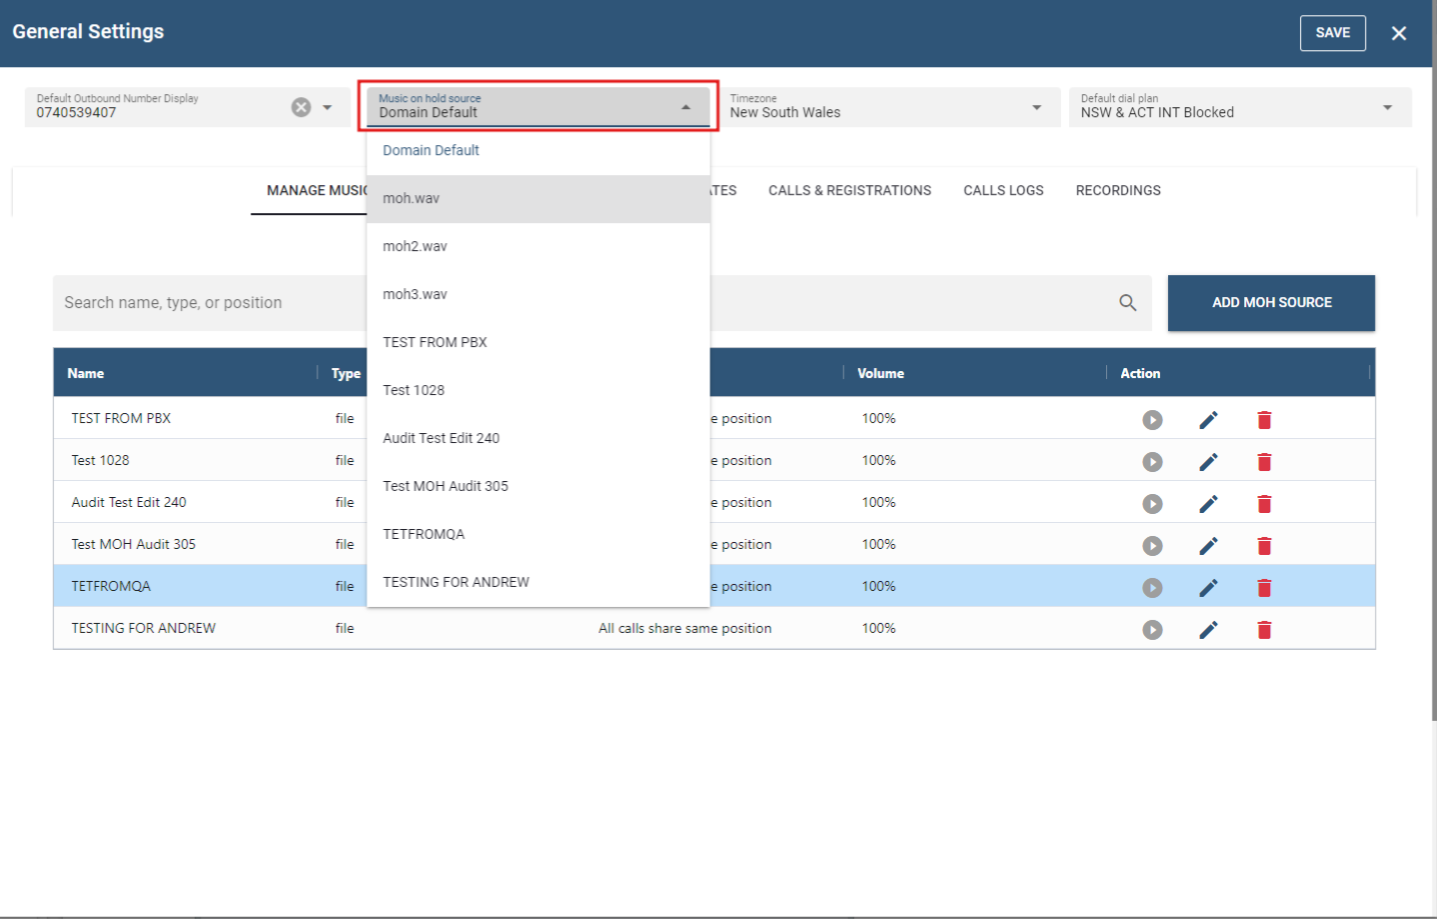1437x919 pixels.
Task: Edit the TESTING FOR ANDREW source
Action: coord(1208,630)
